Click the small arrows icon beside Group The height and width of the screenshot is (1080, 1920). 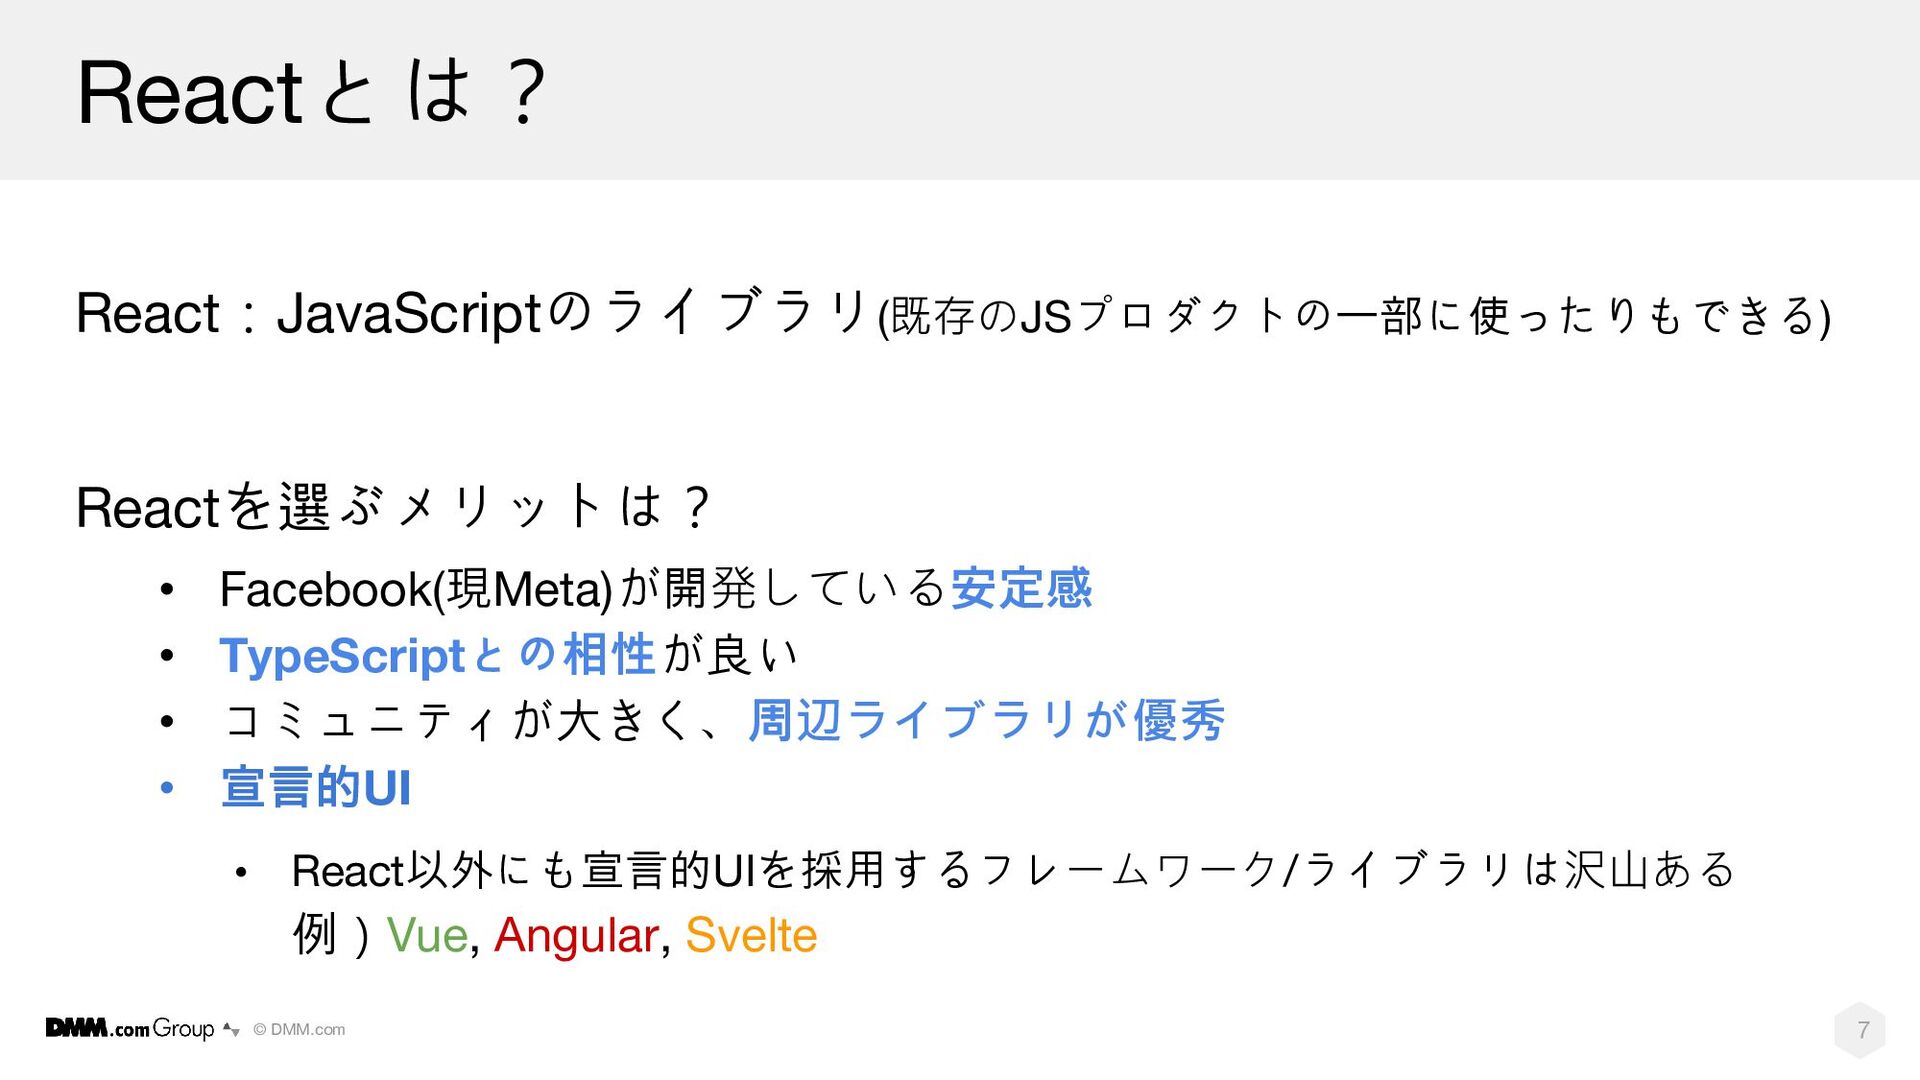231,1029
